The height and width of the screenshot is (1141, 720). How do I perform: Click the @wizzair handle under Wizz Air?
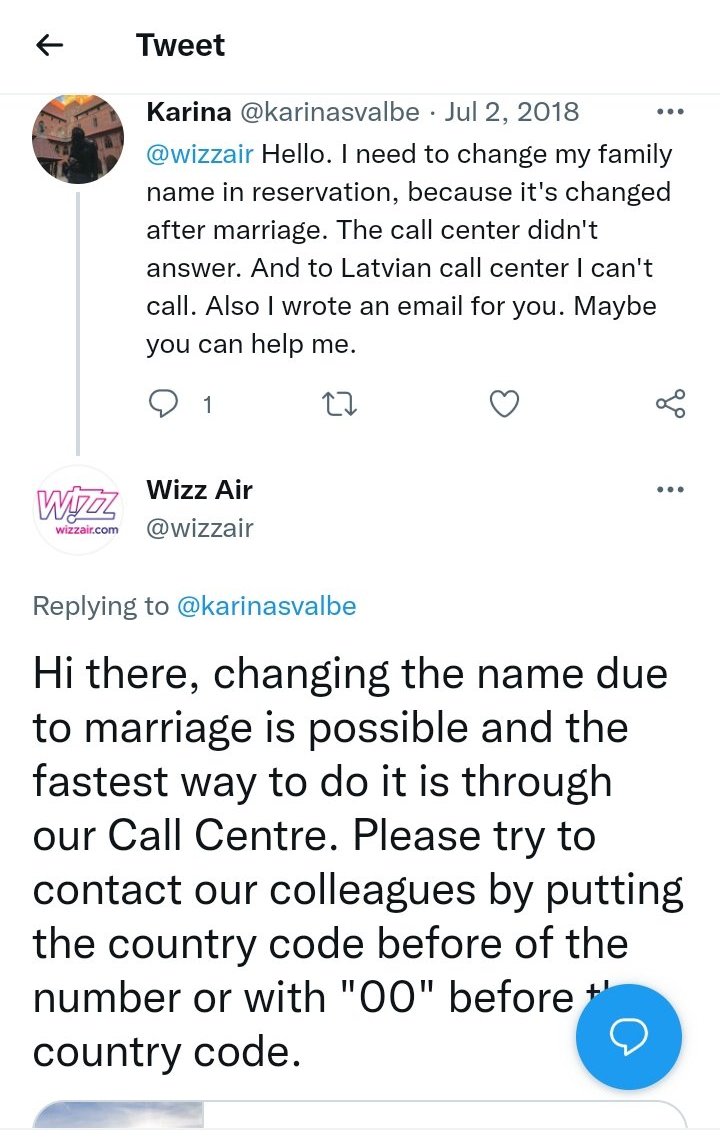tap(200, 527)
